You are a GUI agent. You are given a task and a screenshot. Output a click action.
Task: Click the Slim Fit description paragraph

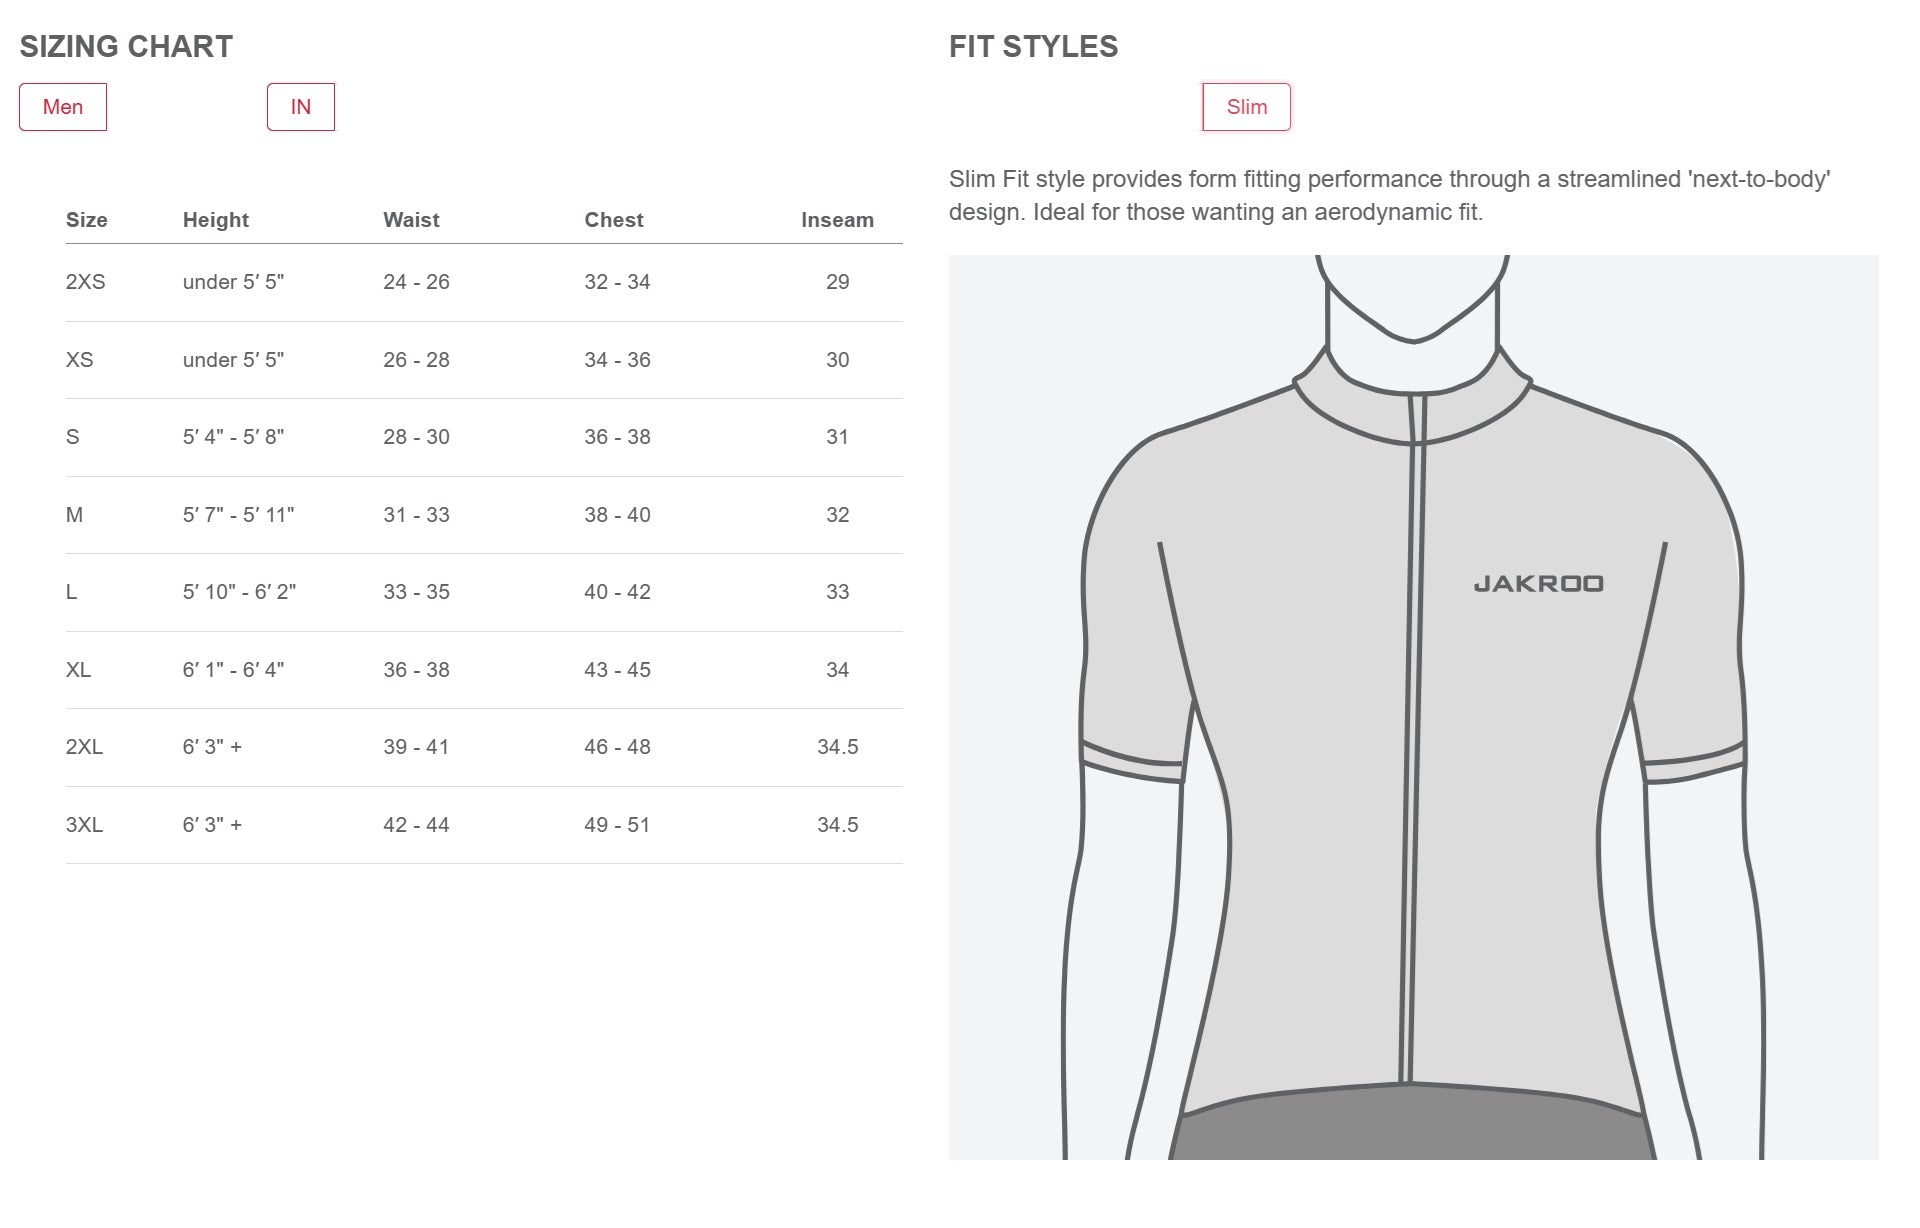point(1389,195)
